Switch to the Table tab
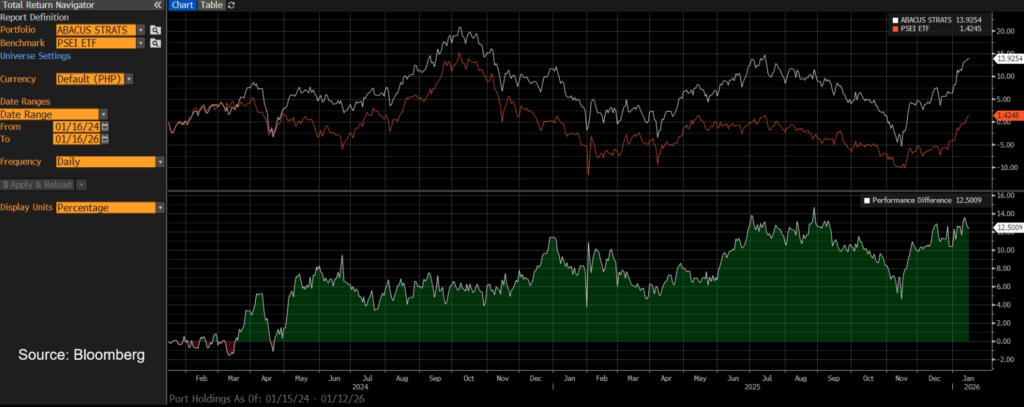 pos(211,5)
